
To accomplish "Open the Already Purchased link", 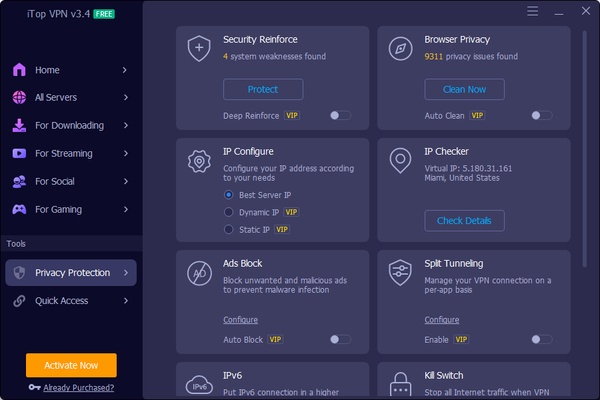I will pyautogui.click(x=78, y=388).
